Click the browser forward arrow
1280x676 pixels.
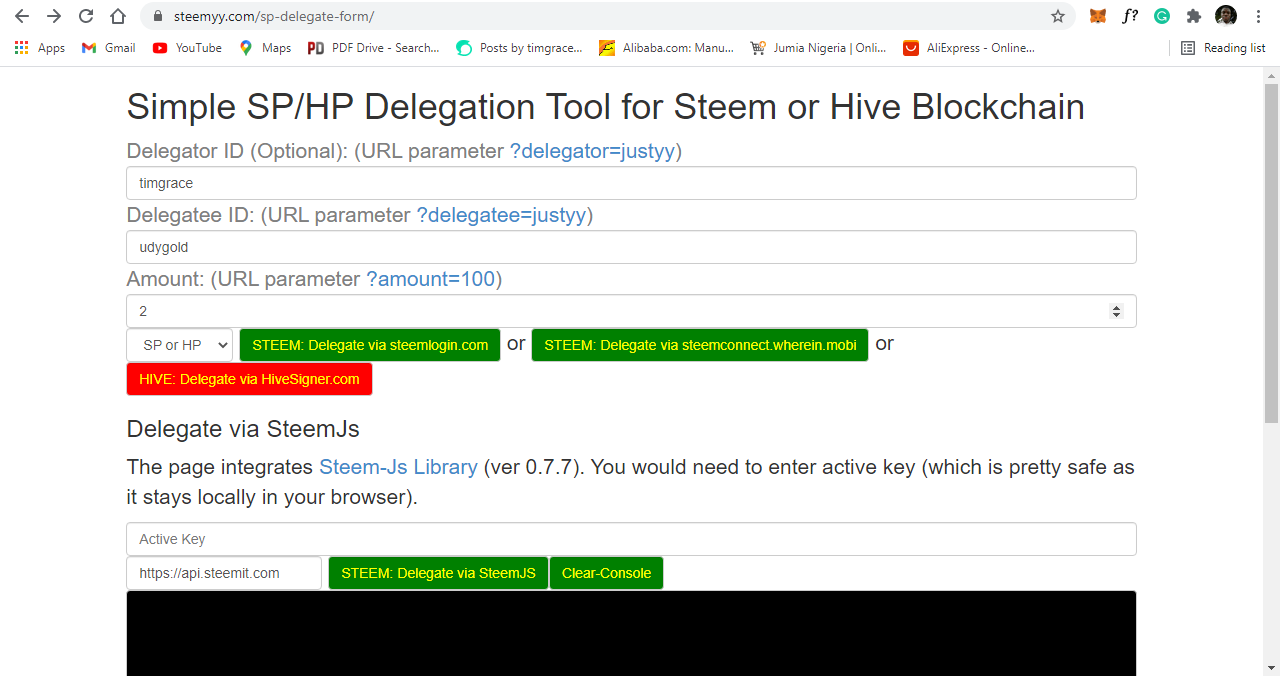[54, 16]
